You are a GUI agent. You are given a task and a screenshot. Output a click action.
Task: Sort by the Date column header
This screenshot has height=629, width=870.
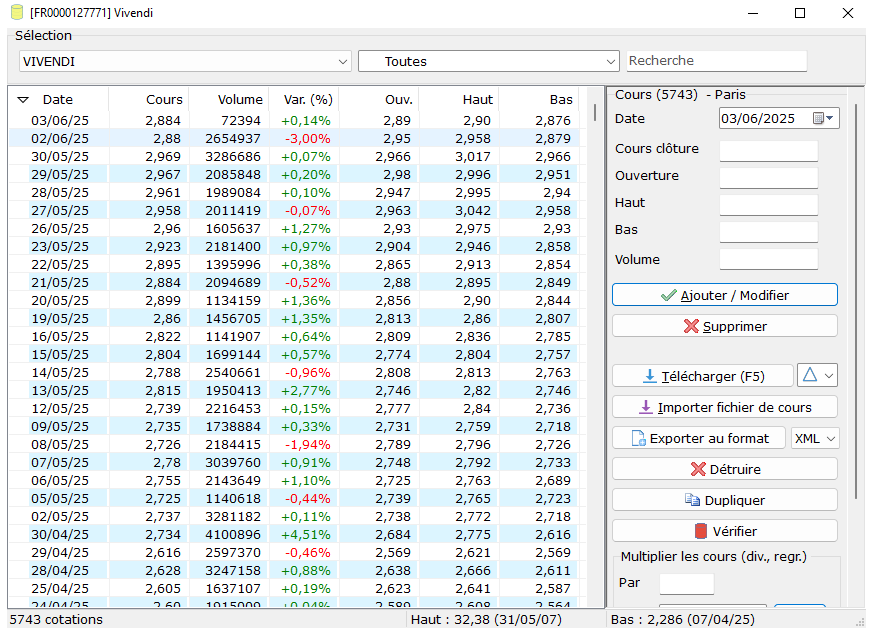point(58,99)
